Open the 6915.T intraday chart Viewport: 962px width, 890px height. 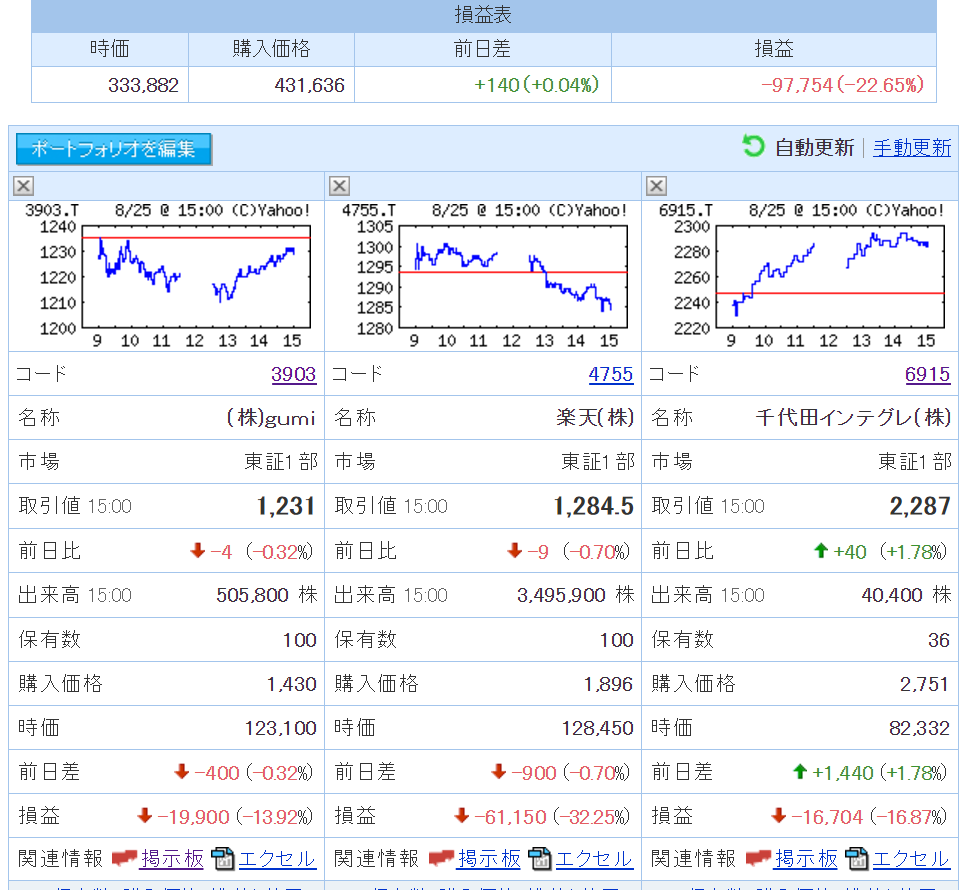800,276
